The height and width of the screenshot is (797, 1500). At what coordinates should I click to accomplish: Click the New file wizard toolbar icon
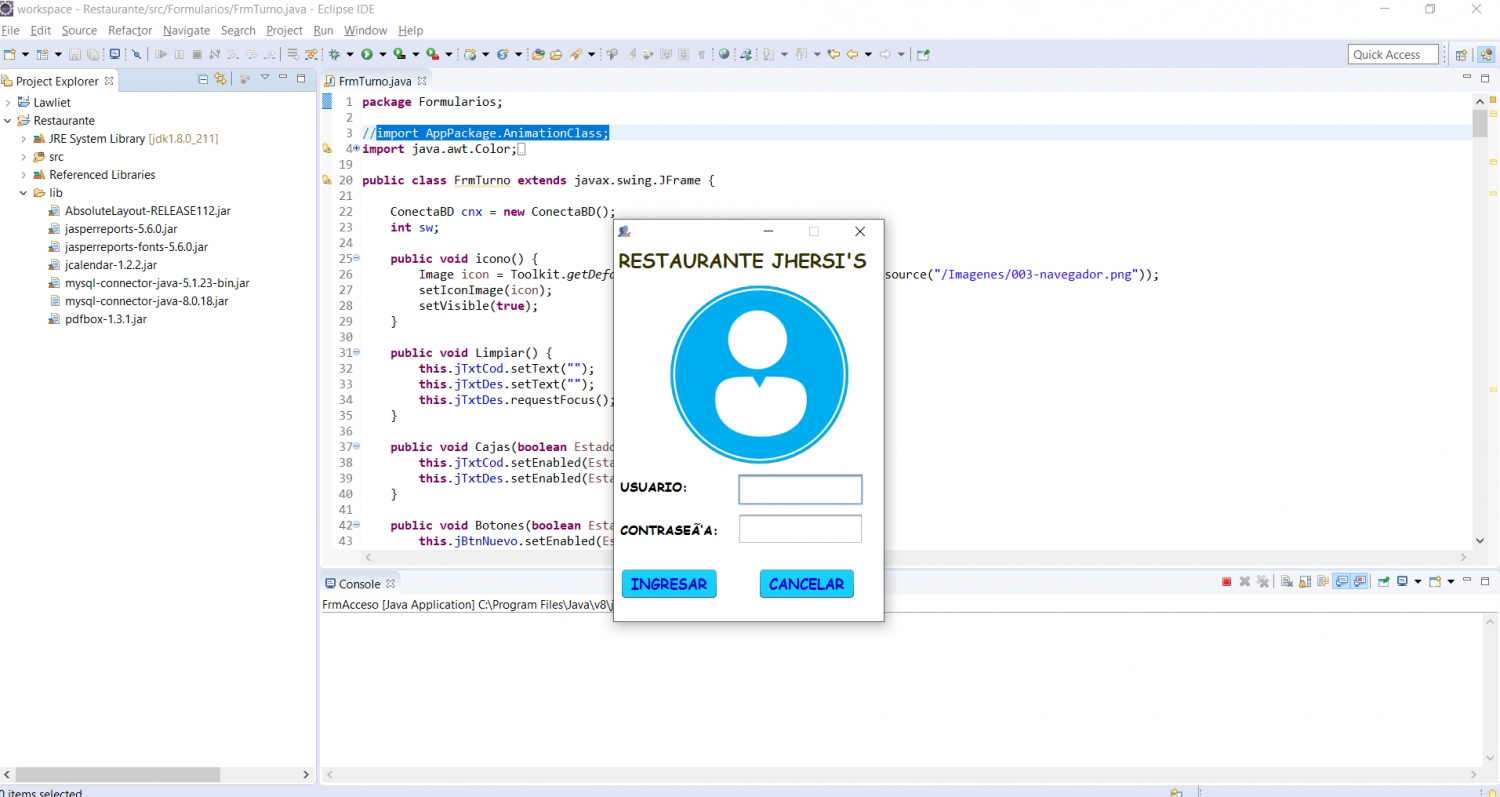[9, 54]
